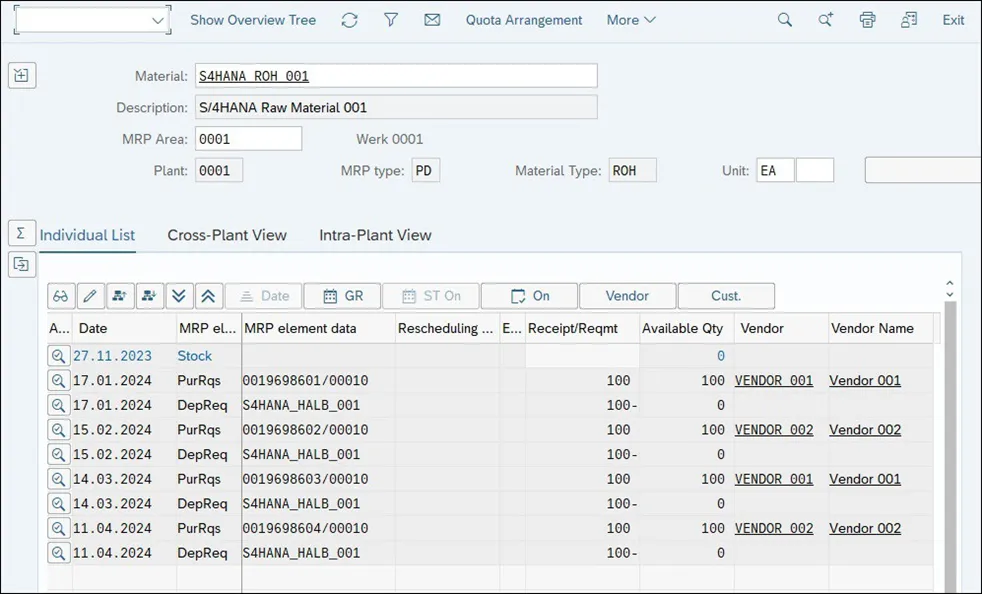
Task: Expand the More menu
Action: click(x=631, y=20)
